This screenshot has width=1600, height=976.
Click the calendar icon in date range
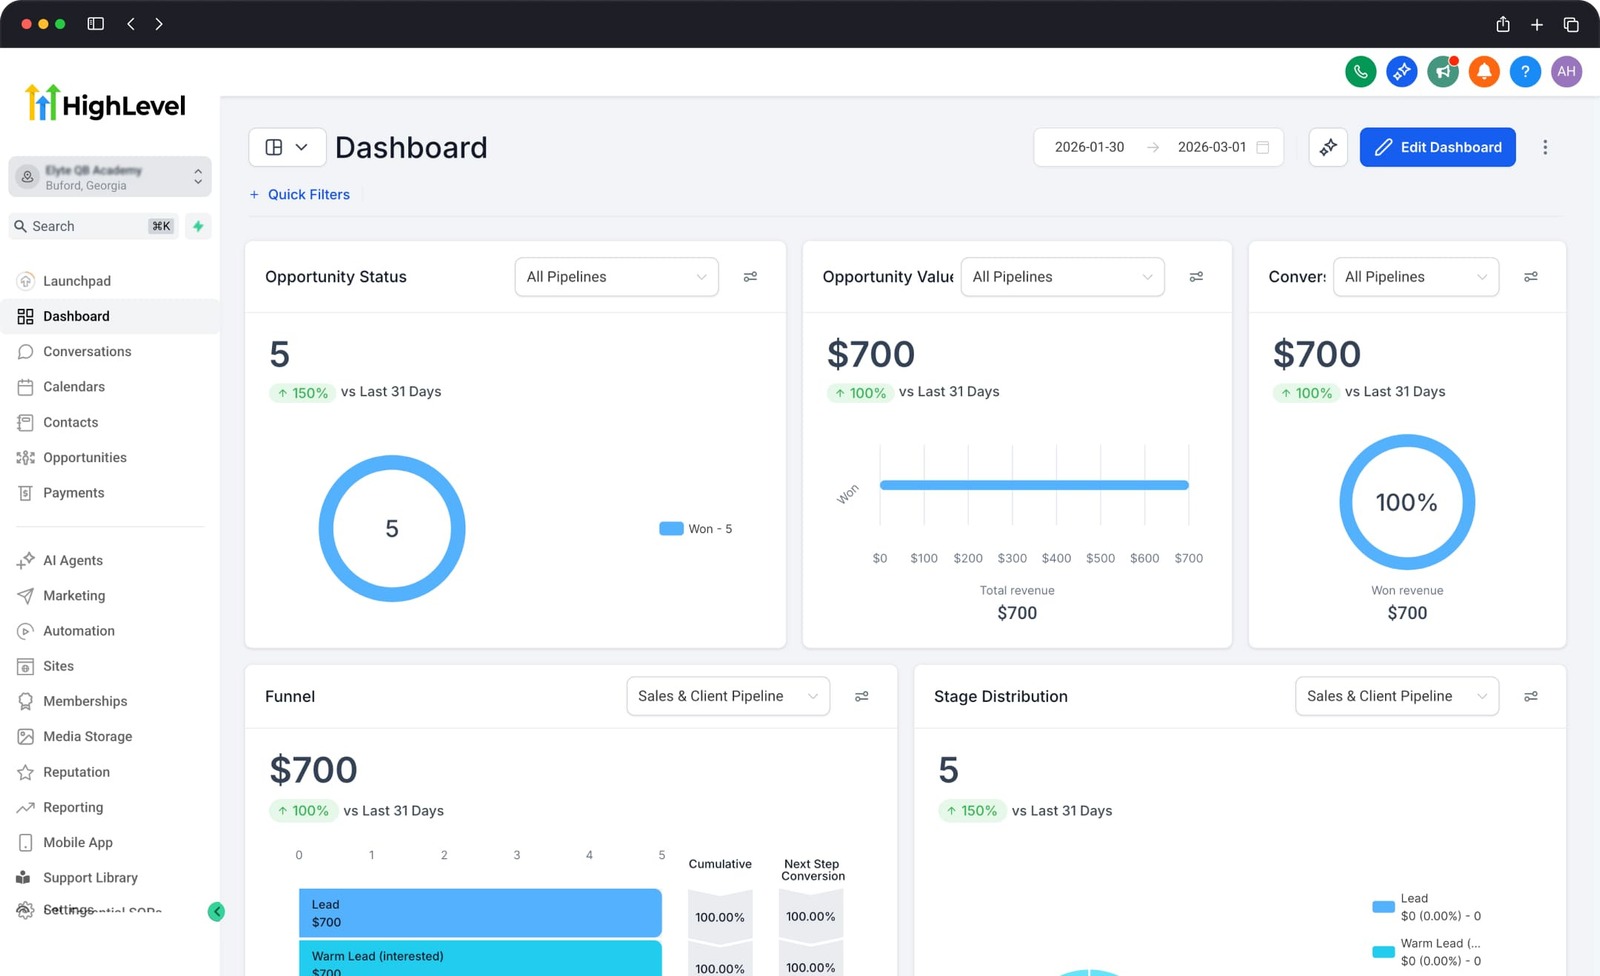pyautogui.click(x=1263, y=147)
